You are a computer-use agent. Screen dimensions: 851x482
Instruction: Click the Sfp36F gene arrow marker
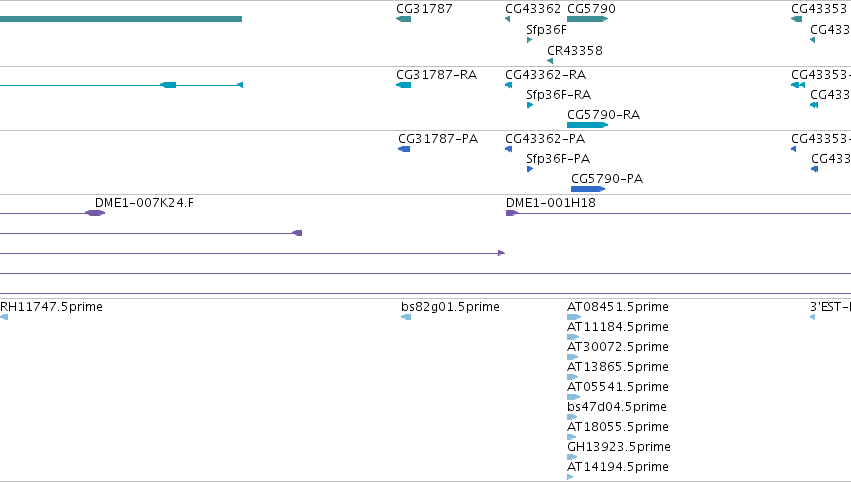coord(530,40)
